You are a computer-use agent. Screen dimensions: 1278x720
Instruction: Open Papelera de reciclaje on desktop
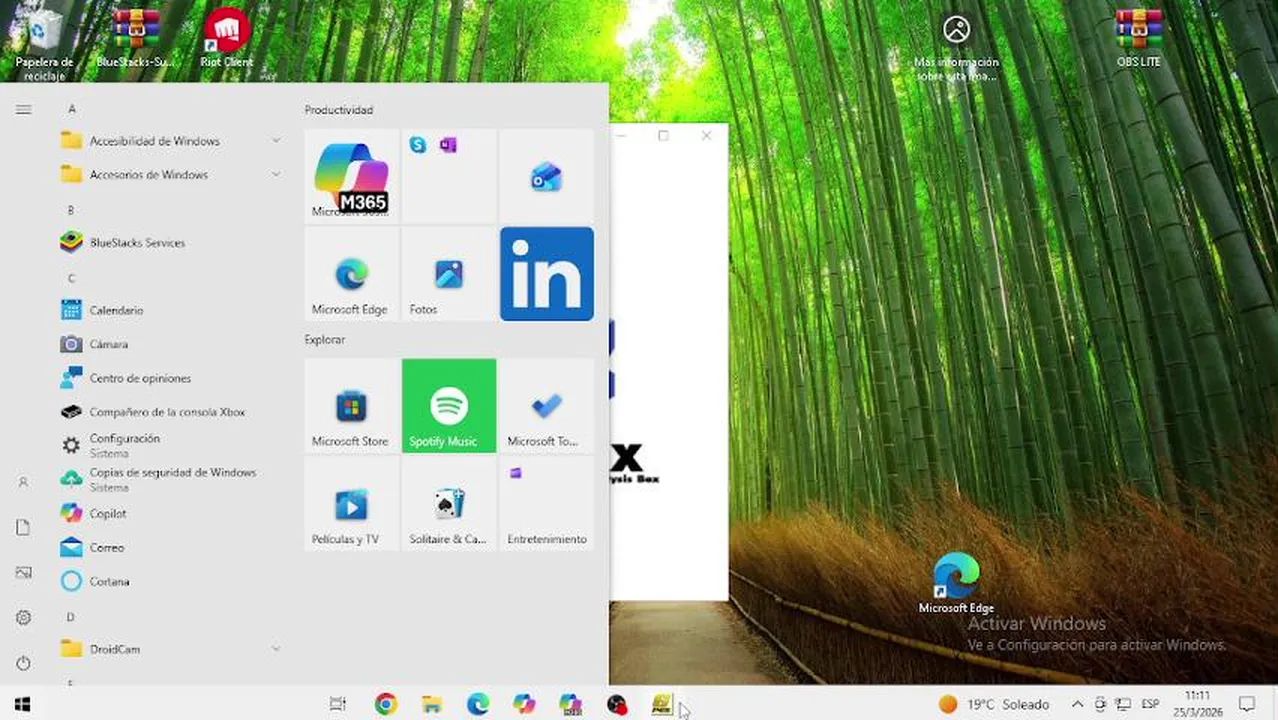tap(45, 43)
